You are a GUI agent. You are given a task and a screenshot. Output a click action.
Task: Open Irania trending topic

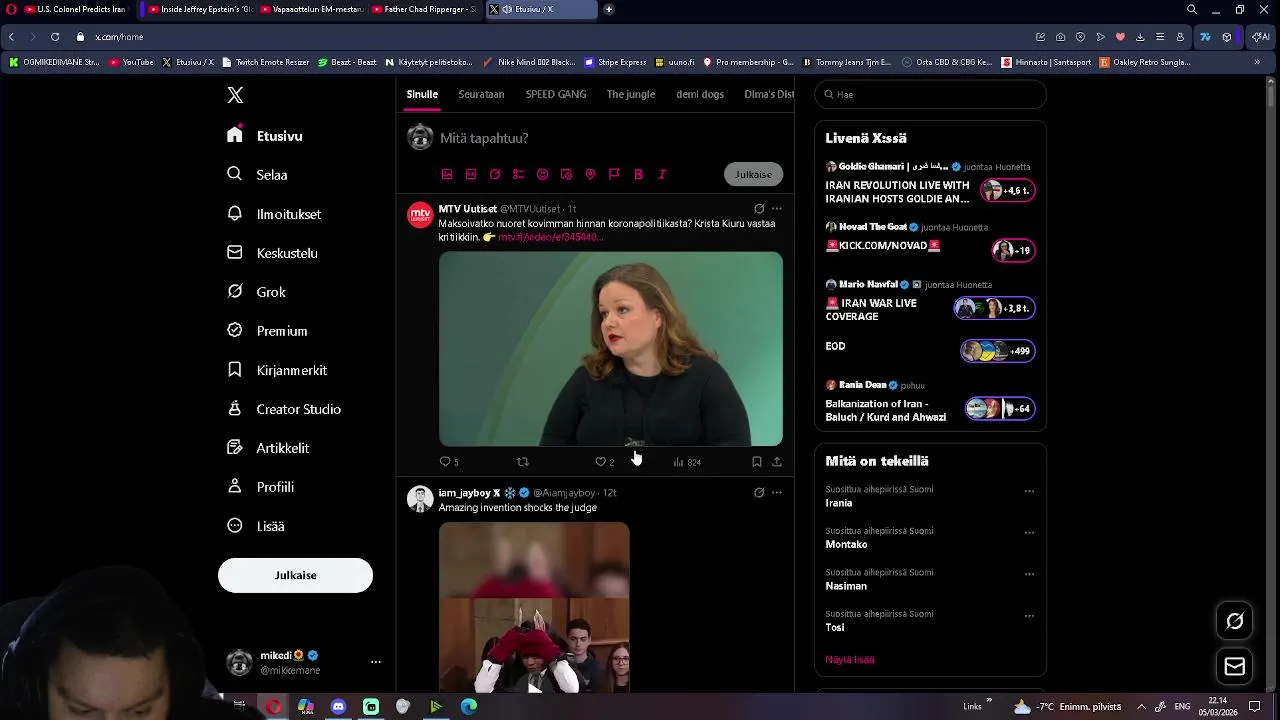point(838,503)
